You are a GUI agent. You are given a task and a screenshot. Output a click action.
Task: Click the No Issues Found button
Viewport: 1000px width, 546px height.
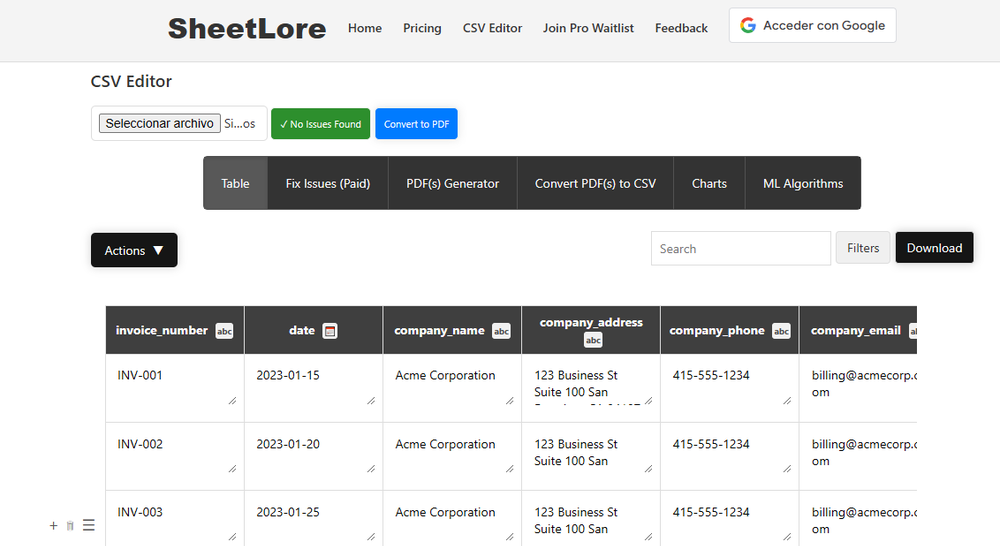[x=320, y=124]
